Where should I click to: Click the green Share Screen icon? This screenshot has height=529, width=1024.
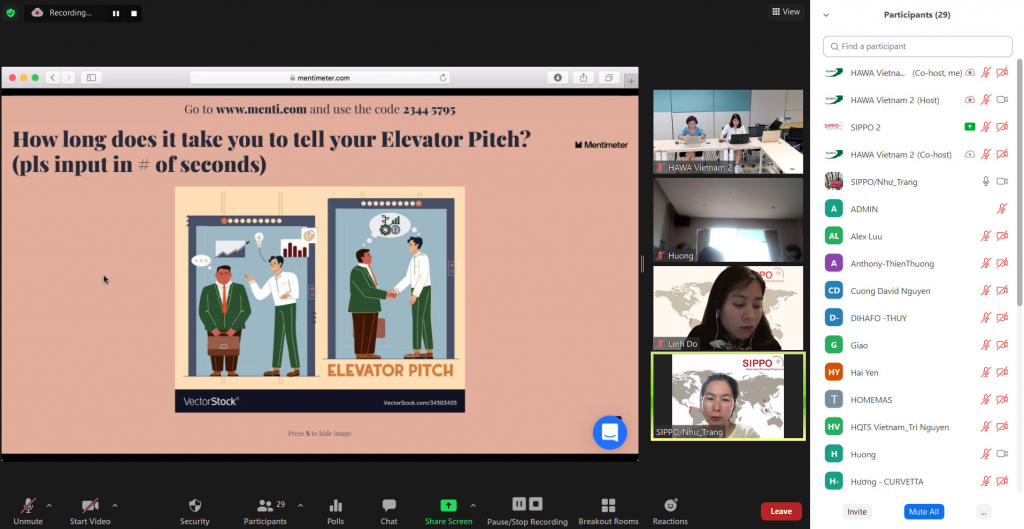point(449,505)
